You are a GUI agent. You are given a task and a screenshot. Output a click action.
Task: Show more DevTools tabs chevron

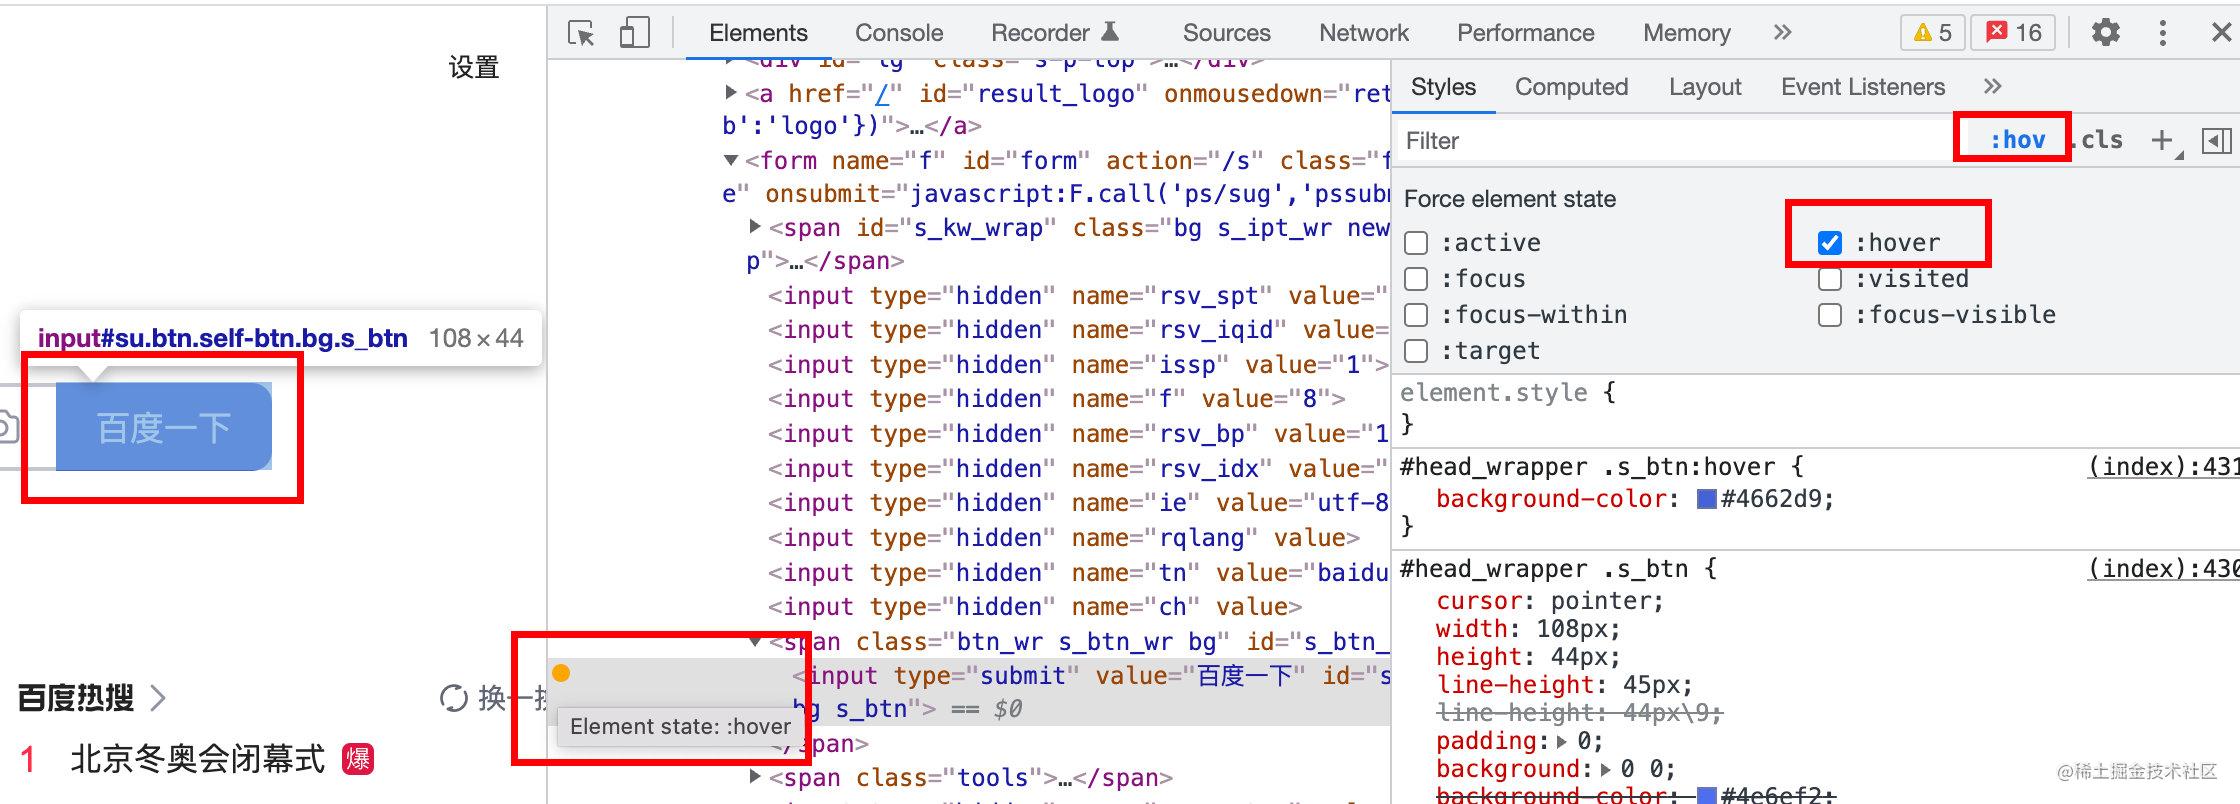(x=1782, y=33)
